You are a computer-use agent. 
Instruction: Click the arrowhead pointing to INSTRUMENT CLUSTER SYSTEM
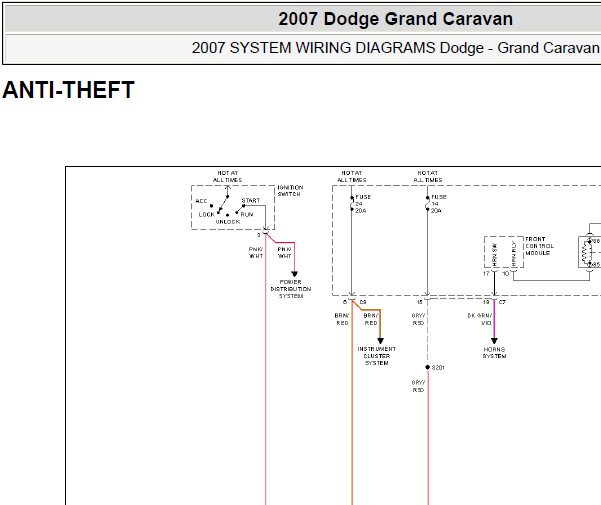pos(380,341)
